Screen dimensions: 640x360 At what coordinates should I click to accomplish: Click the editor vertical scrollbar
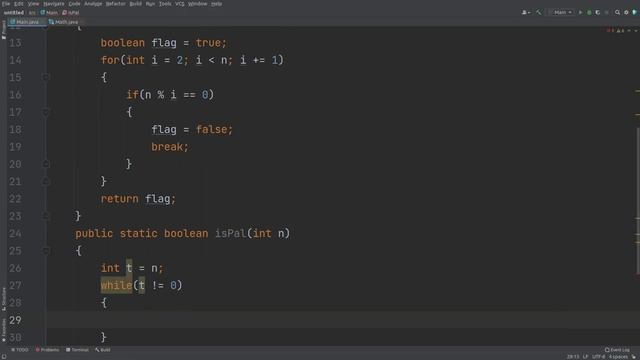click(638, 201)
